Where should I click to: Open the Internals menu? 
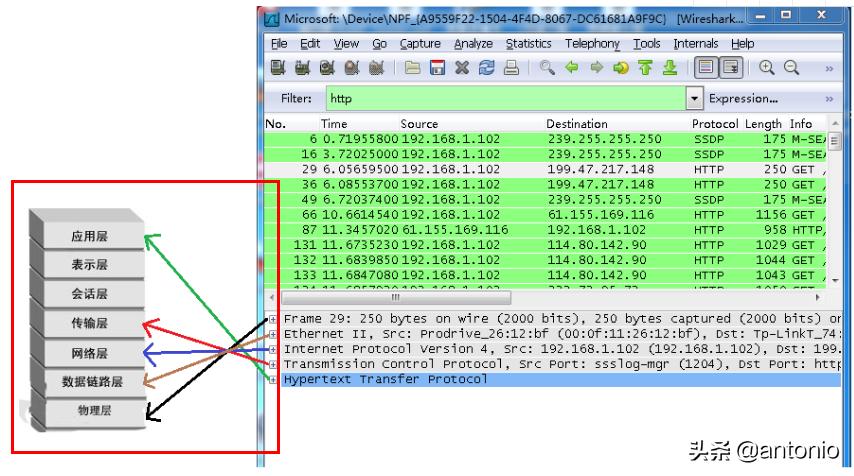(696, 44)
